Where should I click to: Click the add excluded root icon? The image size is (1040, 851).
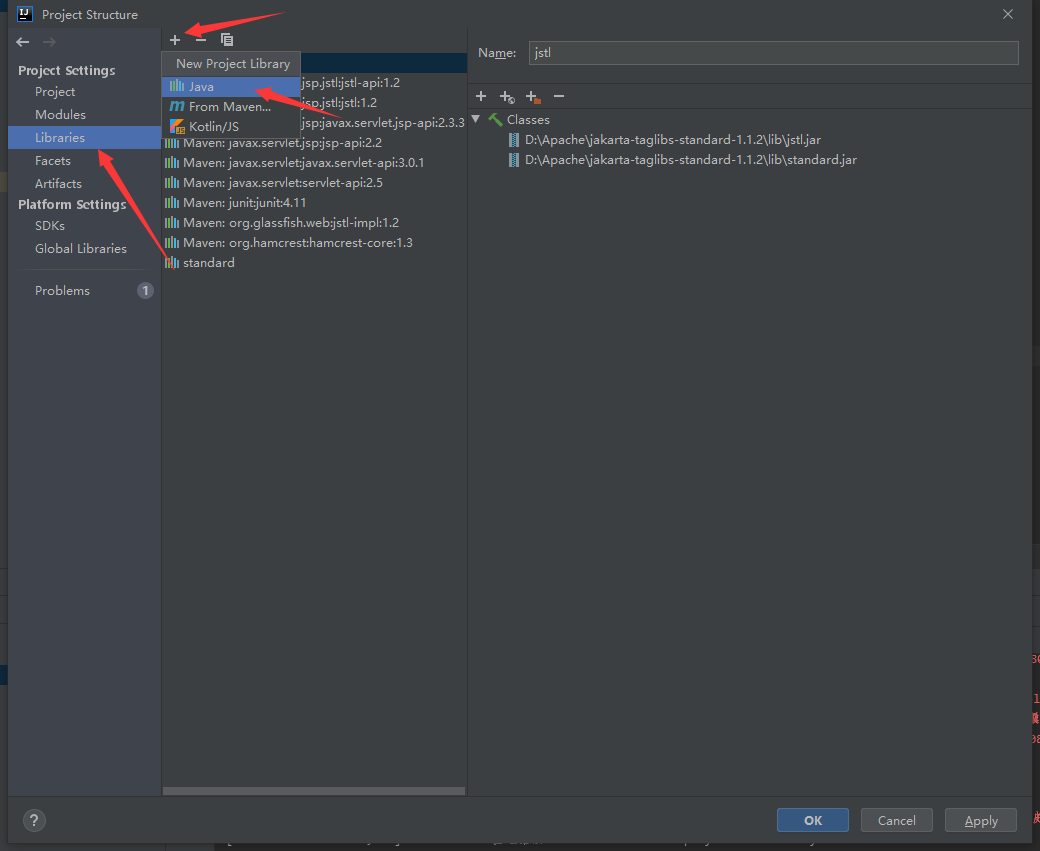click(533, 97)
